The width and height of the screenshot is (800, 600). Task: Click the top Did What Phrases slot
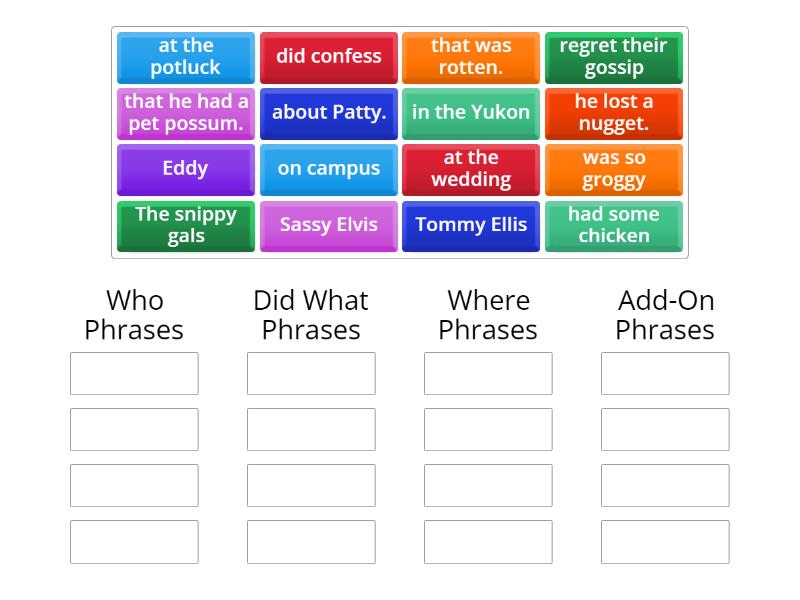click(x=311, y=373)
